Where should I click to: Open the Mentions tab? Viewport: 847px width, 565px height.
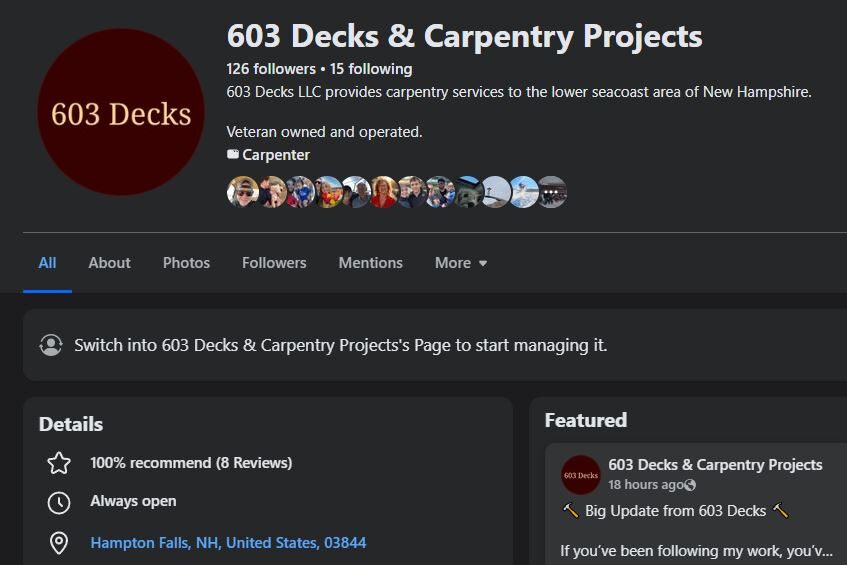[x=371, y=263]
